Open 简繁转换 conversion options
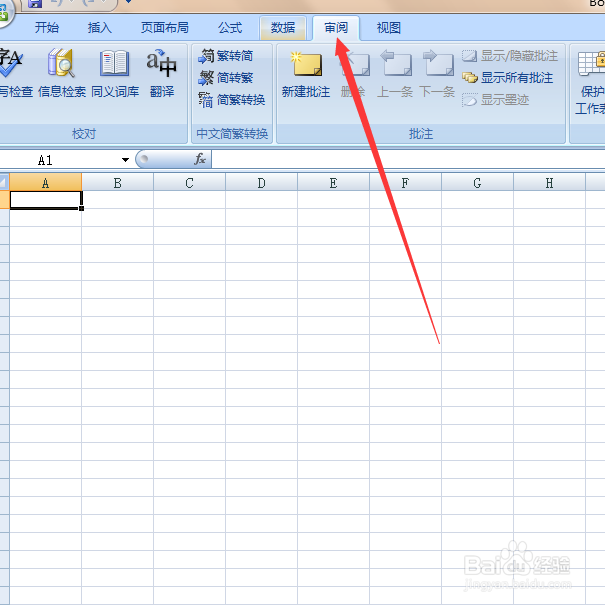 coord(232,100)
